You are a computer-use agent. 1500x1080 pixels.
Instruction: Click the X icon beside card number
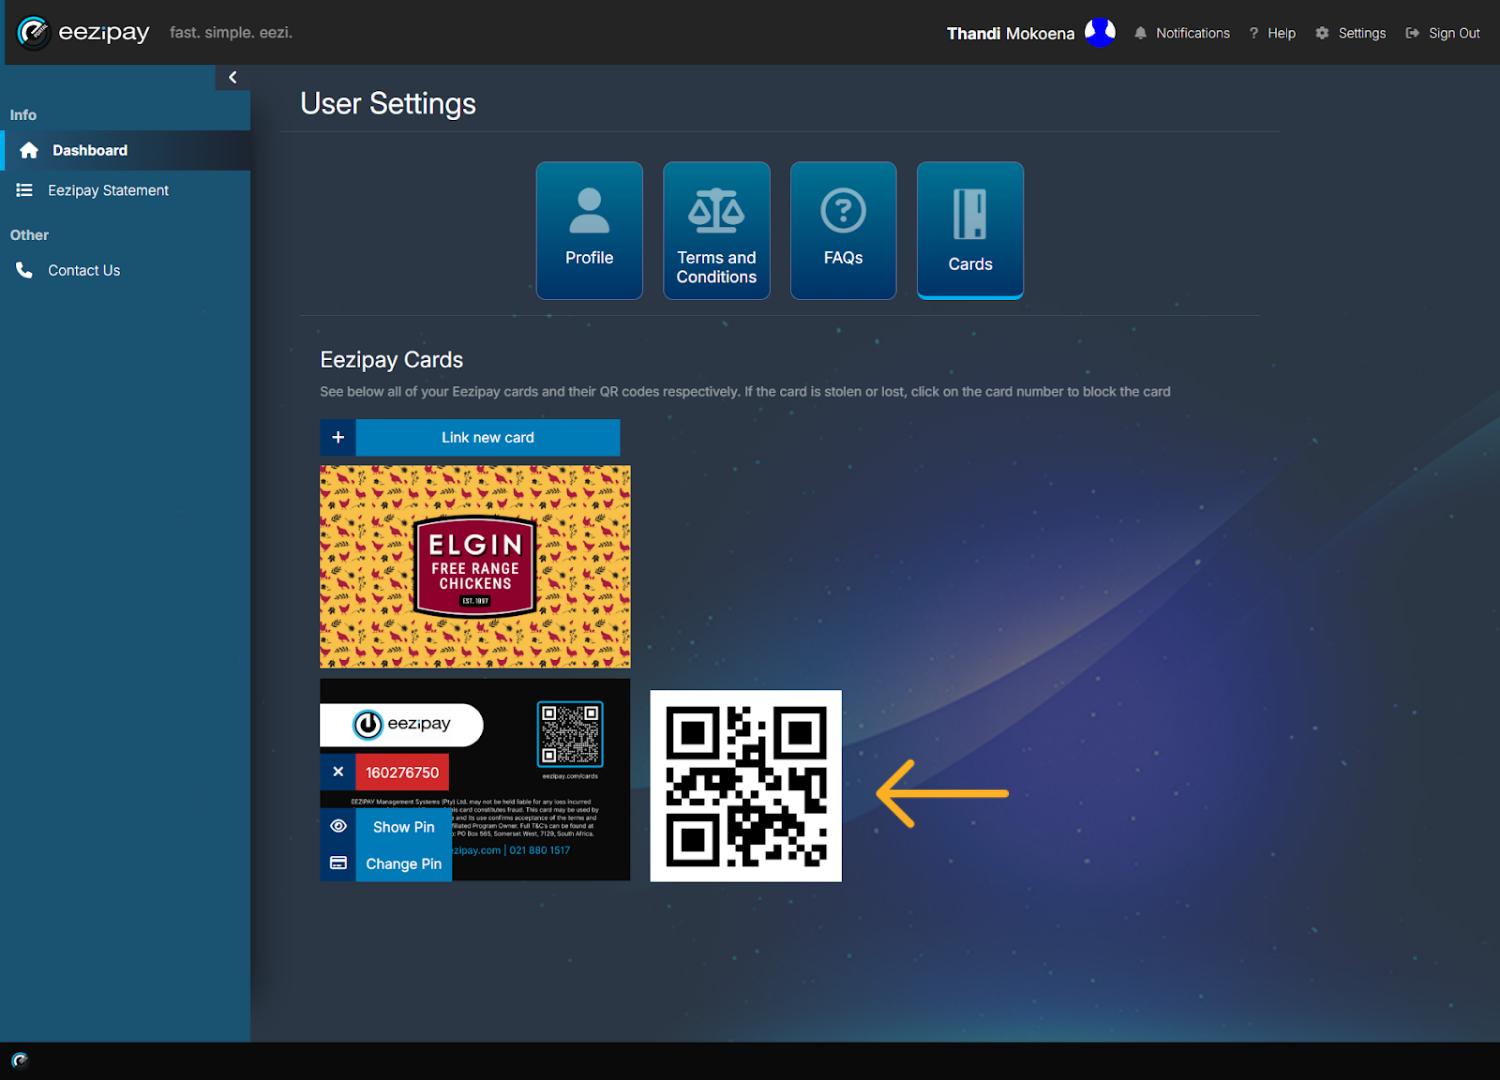338,772
